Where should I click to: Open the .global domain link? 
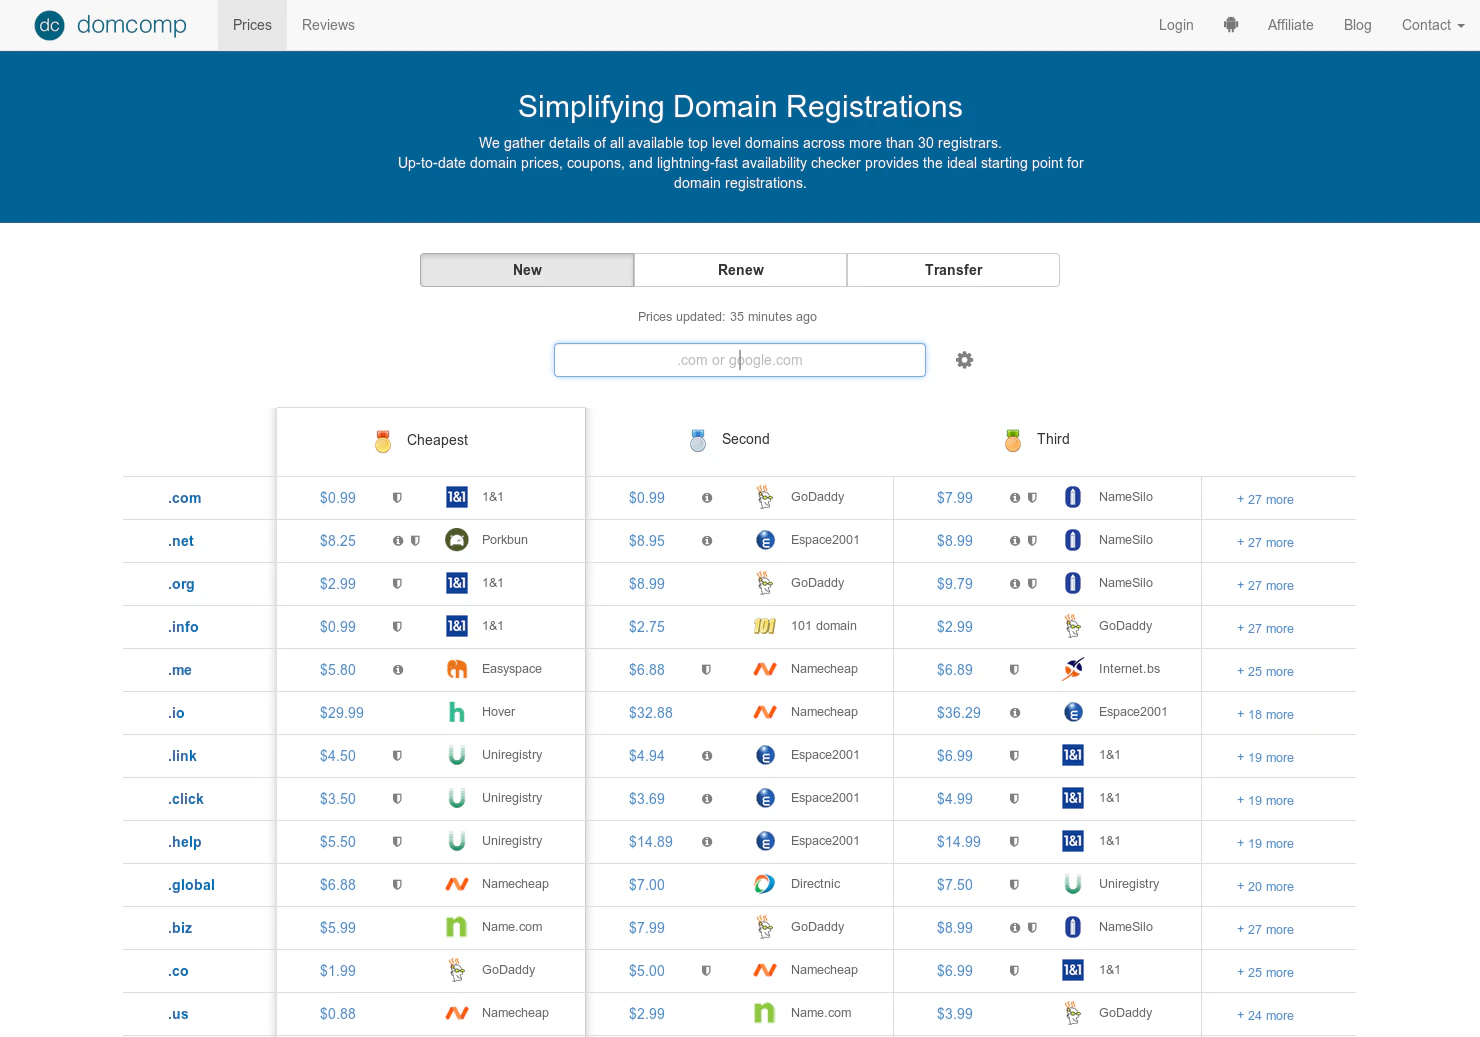click(x=191, y=885)
